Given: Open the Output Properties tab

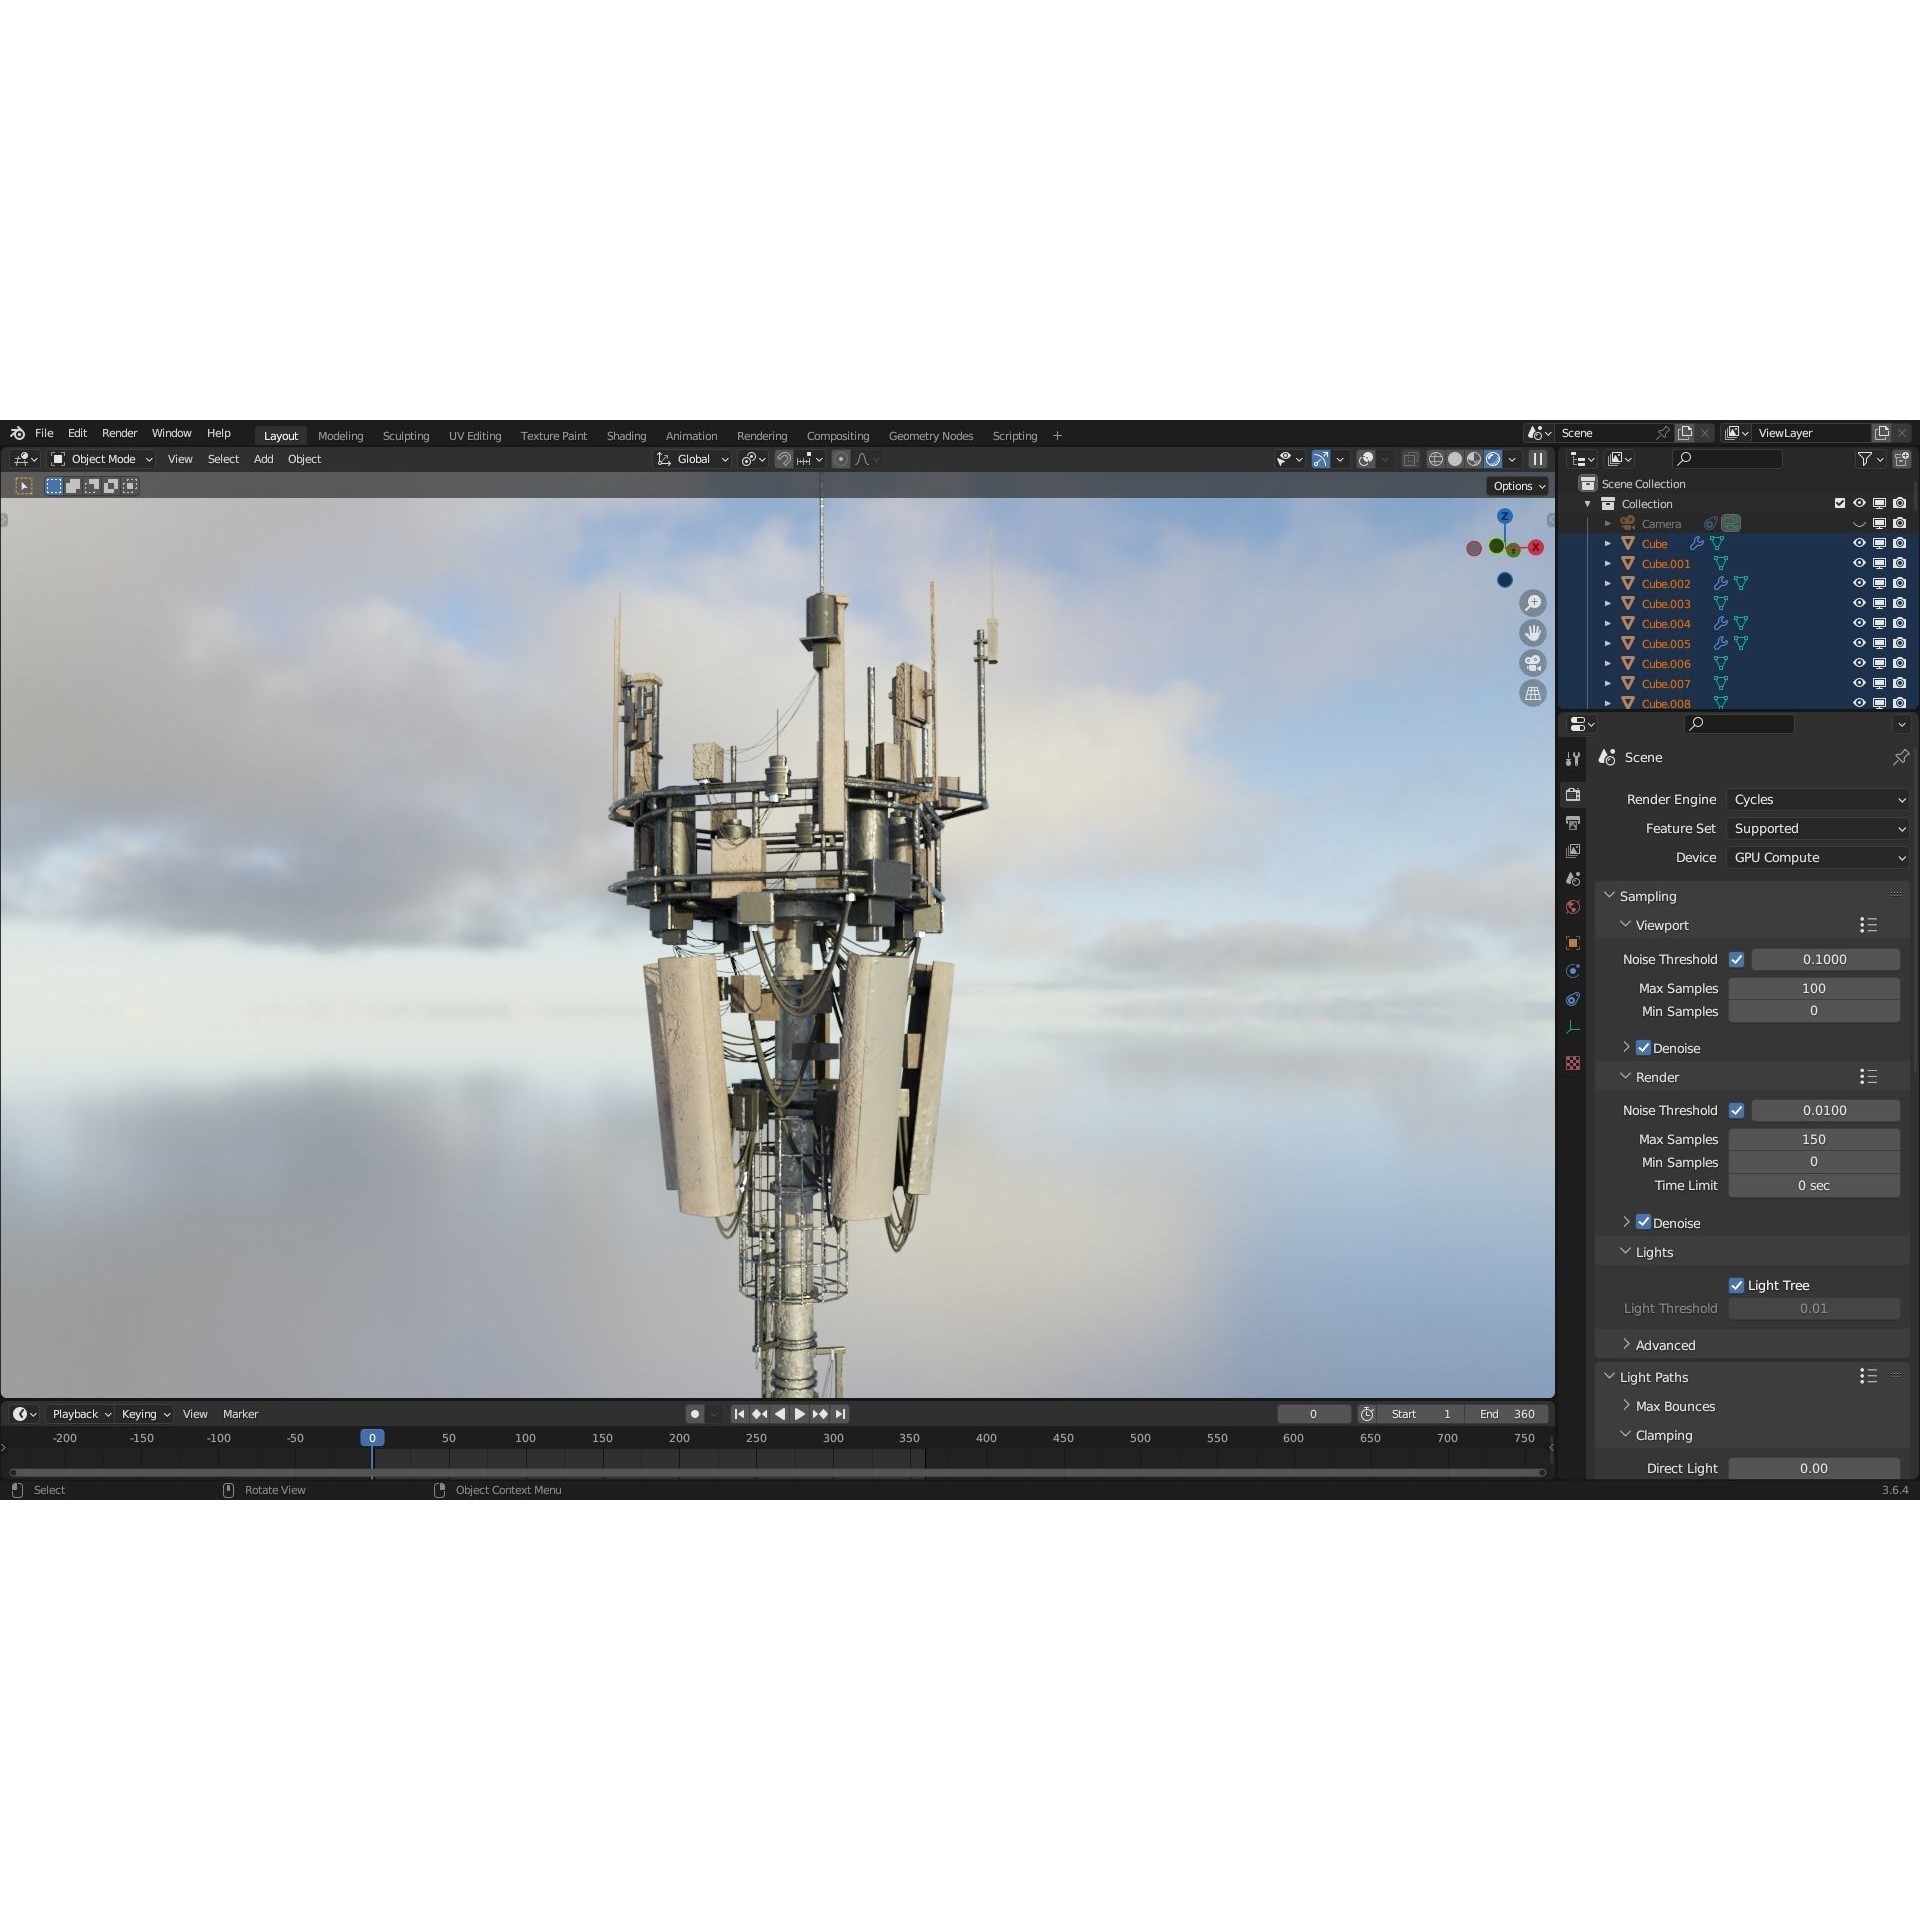Looking at the screenshot, I should point(1573,822).
